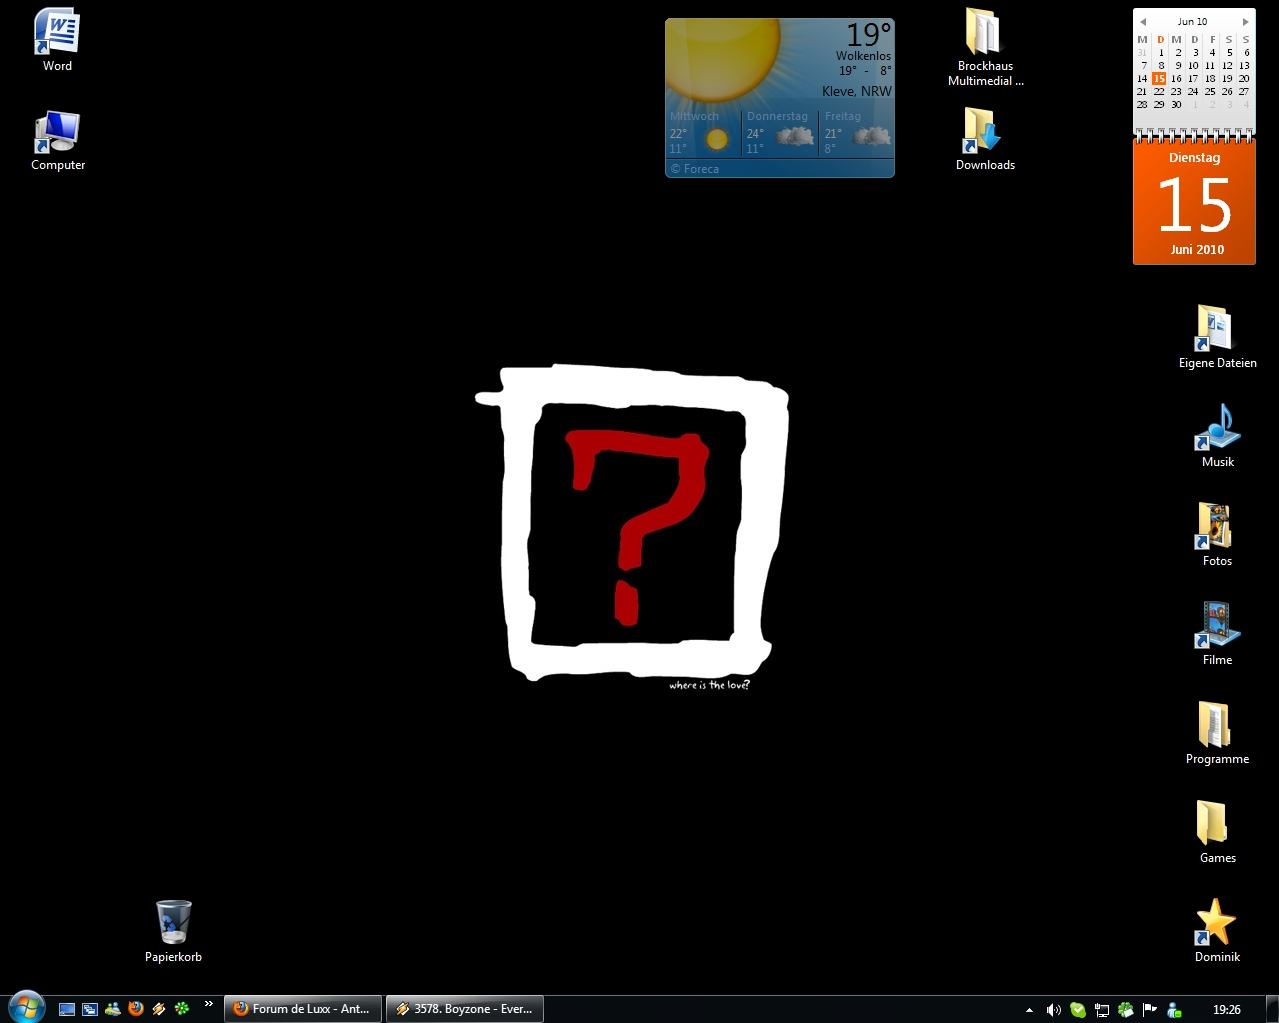
Task: Show hidden tray icons arrow
Action: pos(1030,1010)
